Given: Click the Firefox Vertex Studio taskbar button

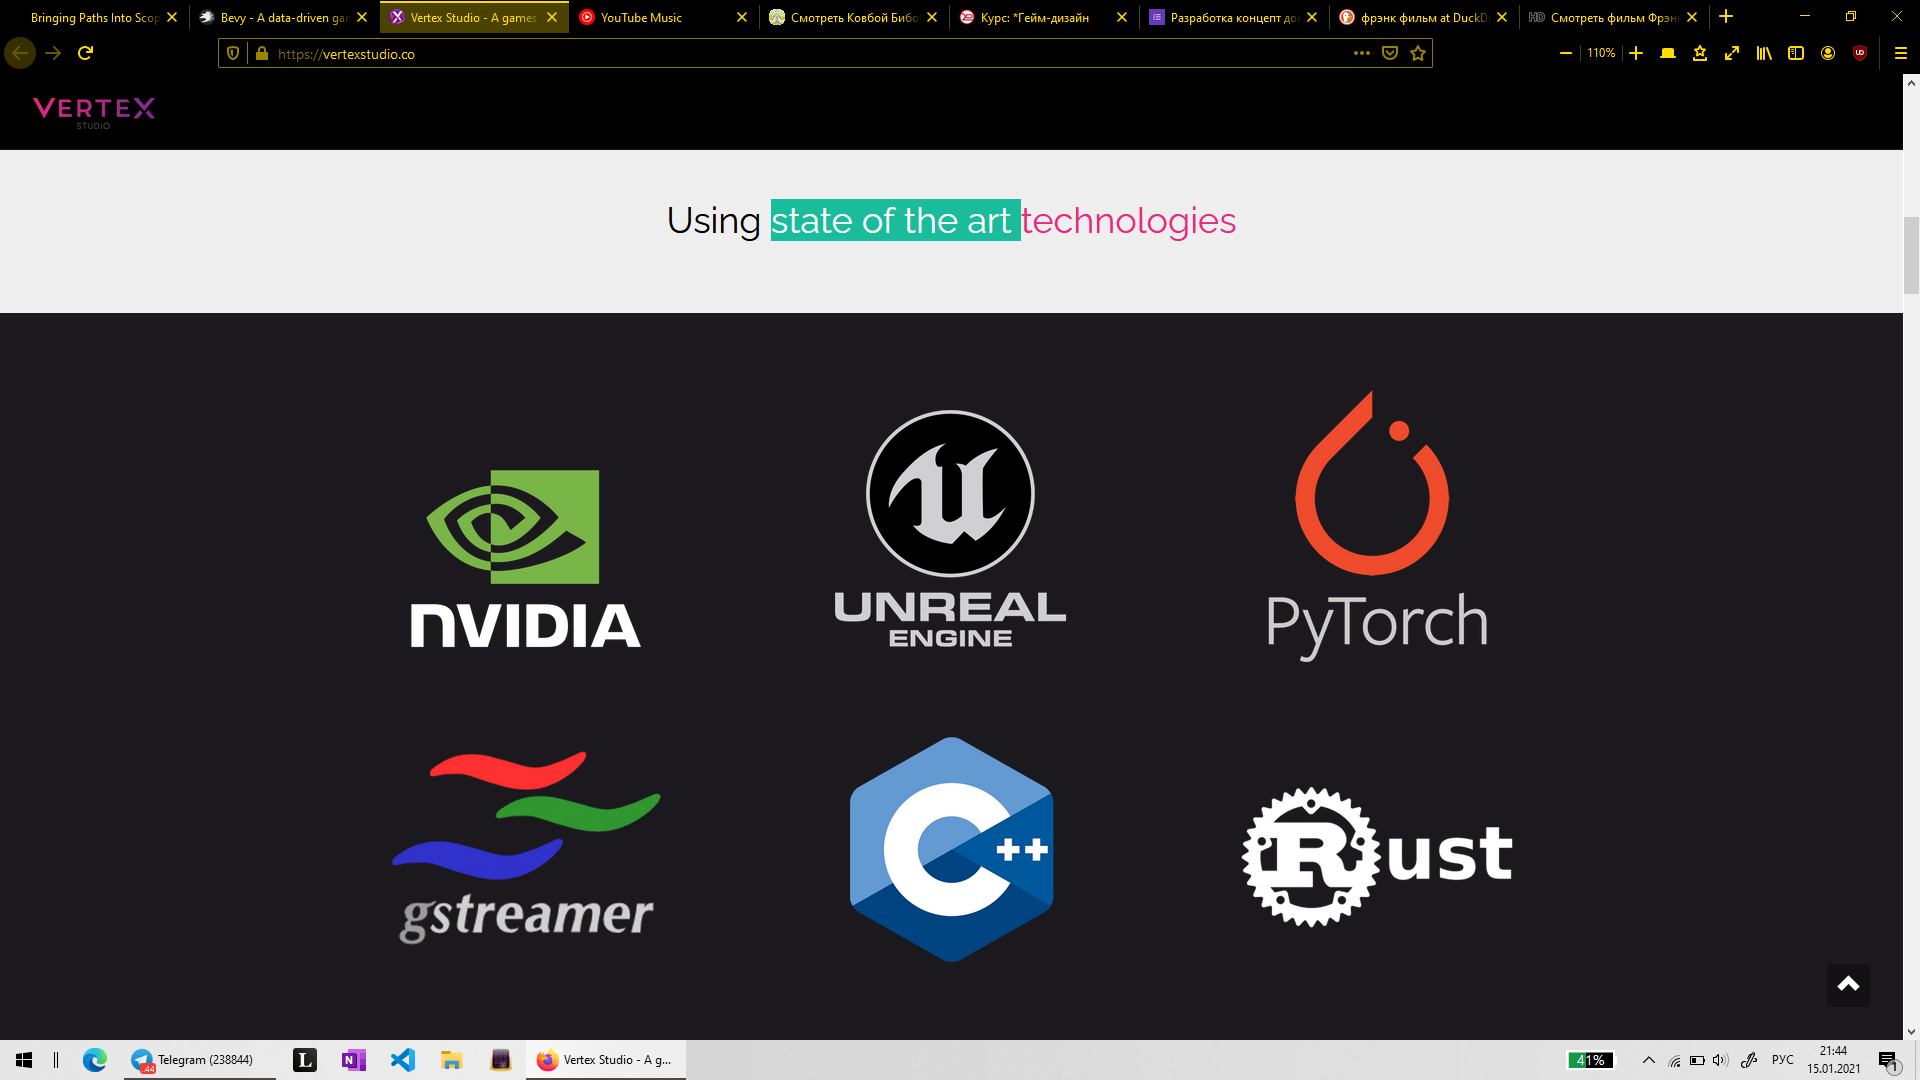Looking at the screenshot, I should pos(606,1060).
